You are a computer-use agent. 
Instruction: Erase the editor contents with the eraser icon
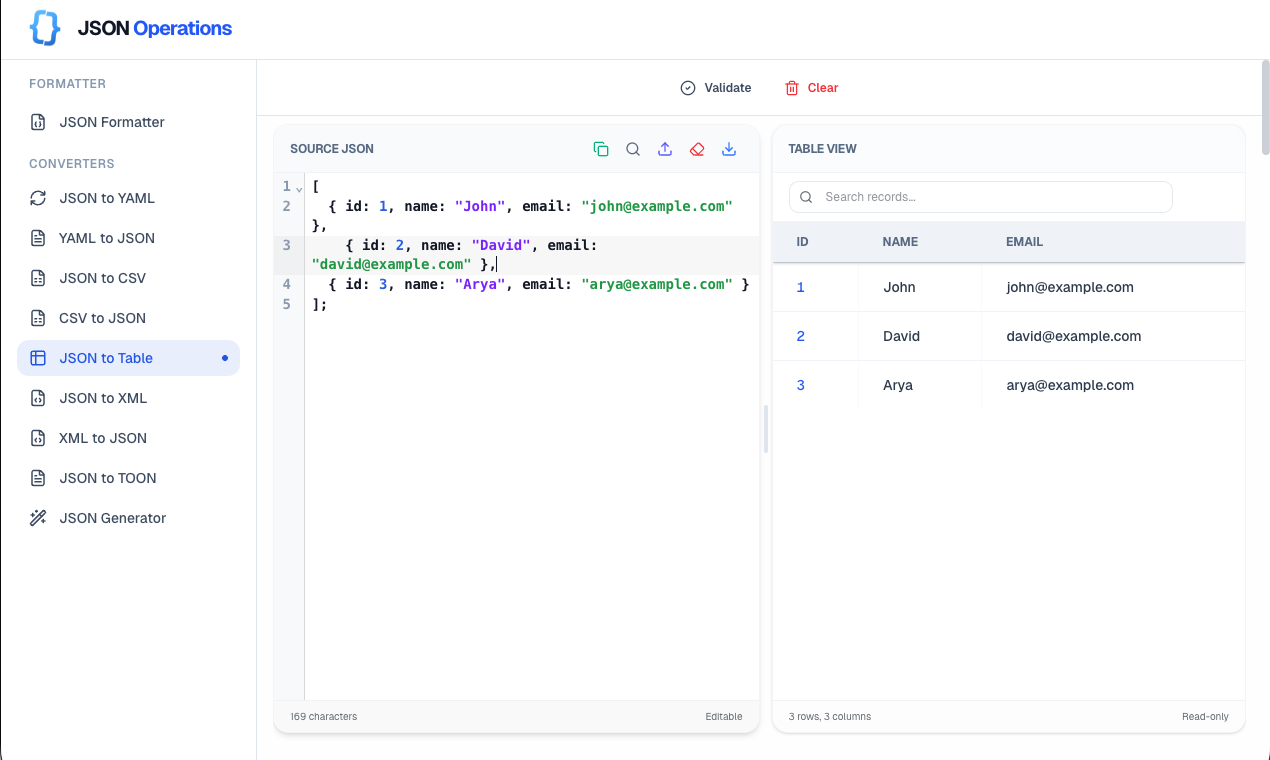pos(697,148)
